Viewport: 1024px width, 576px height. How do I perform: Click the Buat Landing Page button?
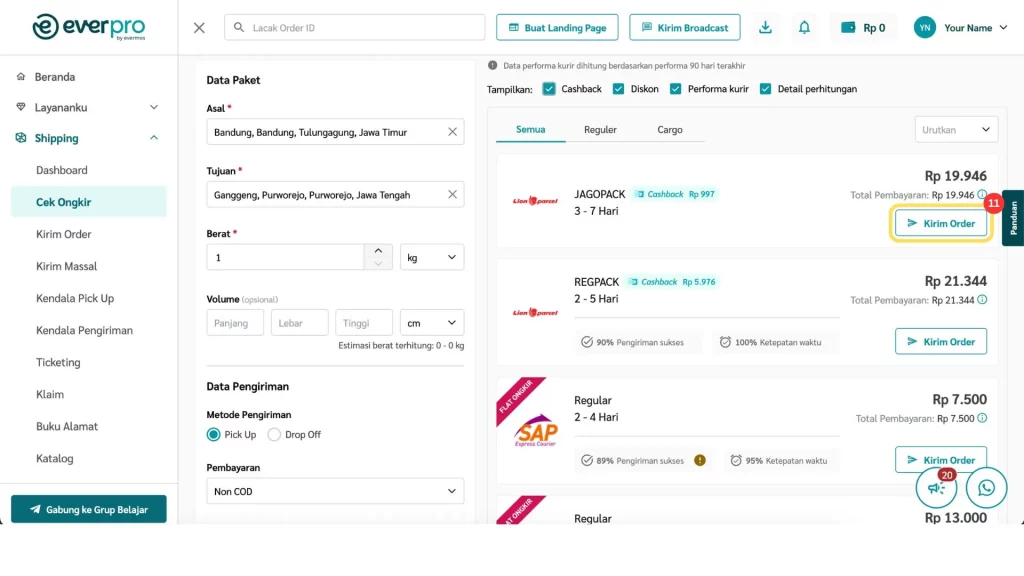click(557, 28)
